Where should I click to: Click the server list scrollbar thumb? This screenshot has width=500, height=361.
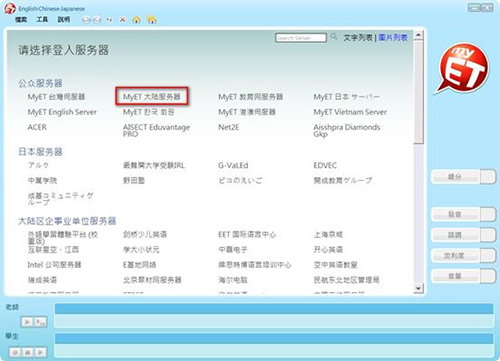click(418, 92)
